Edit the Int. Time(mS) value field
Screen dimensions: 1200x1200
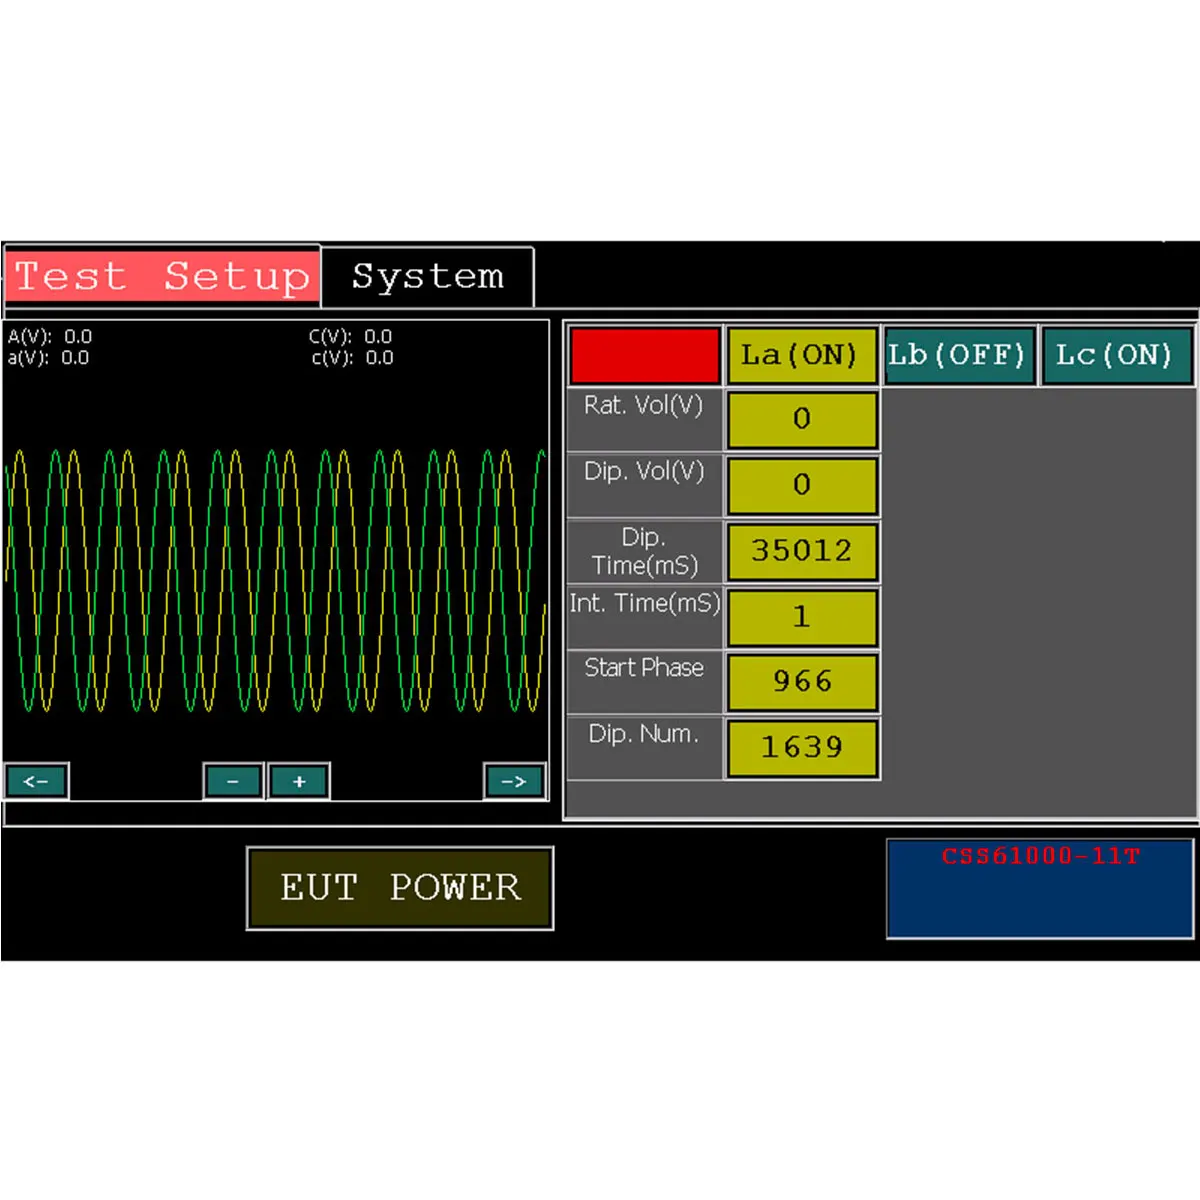tap(802, 617)
